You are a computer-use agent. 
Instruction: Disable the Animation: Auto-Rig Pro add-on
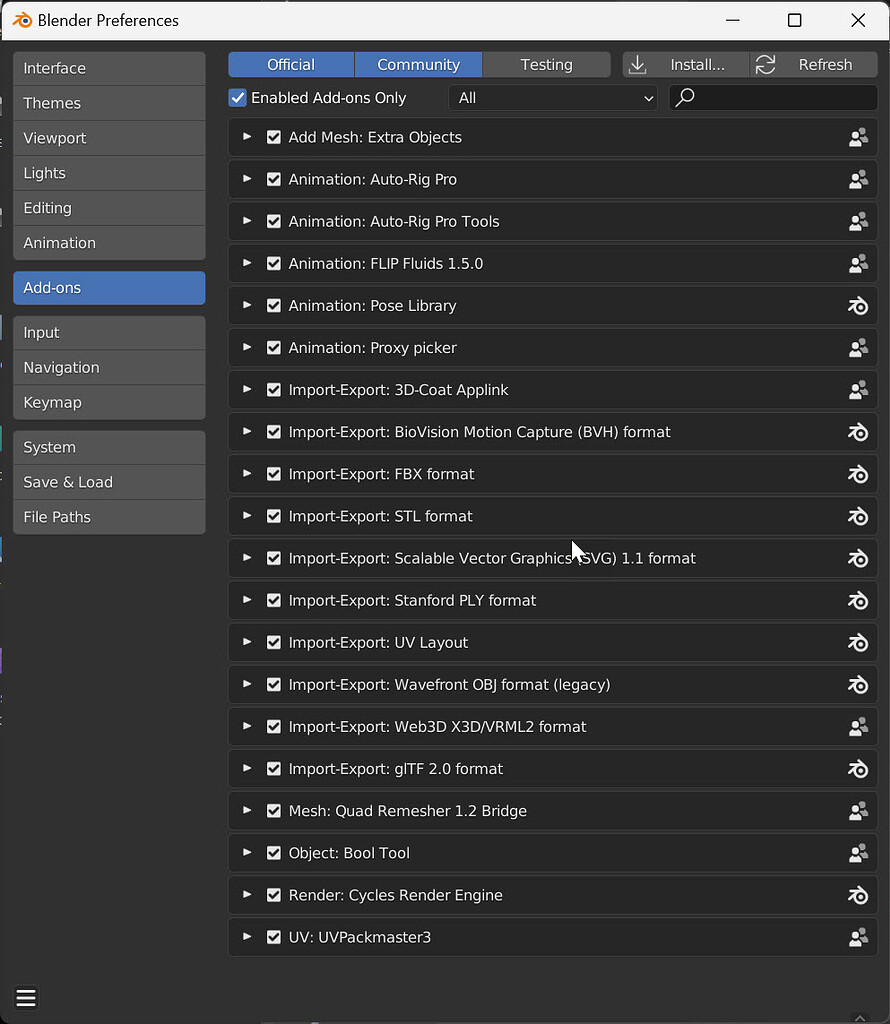(273, 179)
